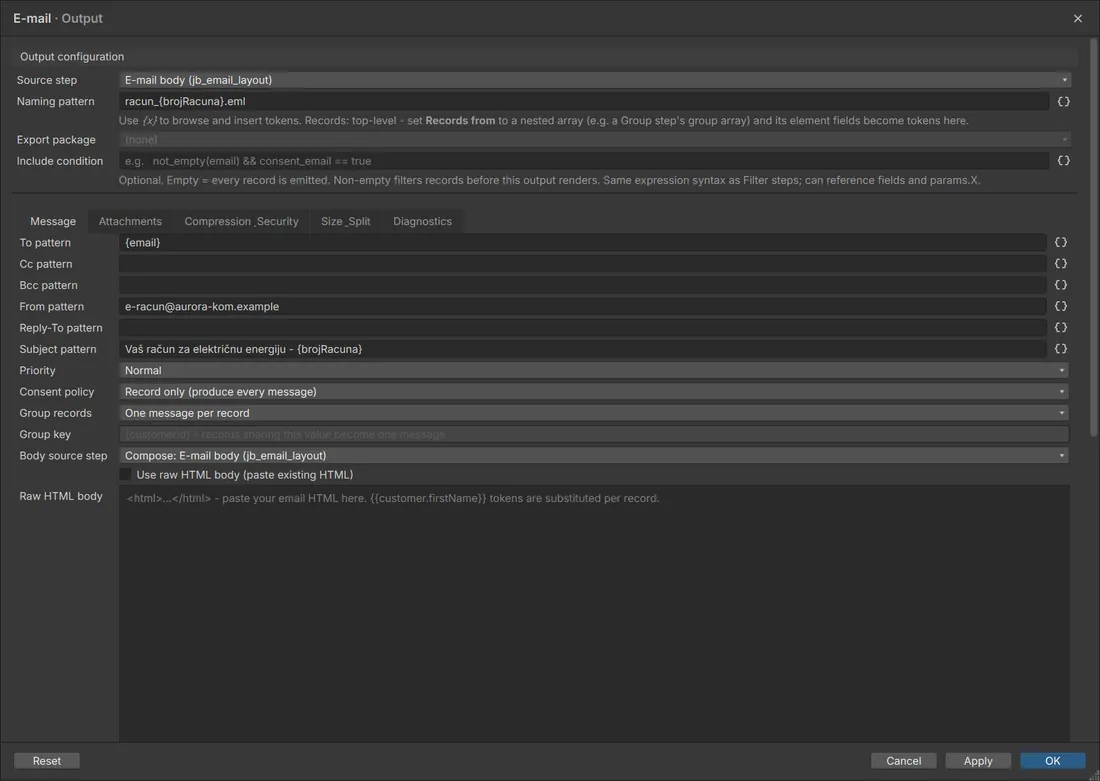1100x781 pixels.
Task: Insert token into From pattern field
Action: (x=1061, y=306)
